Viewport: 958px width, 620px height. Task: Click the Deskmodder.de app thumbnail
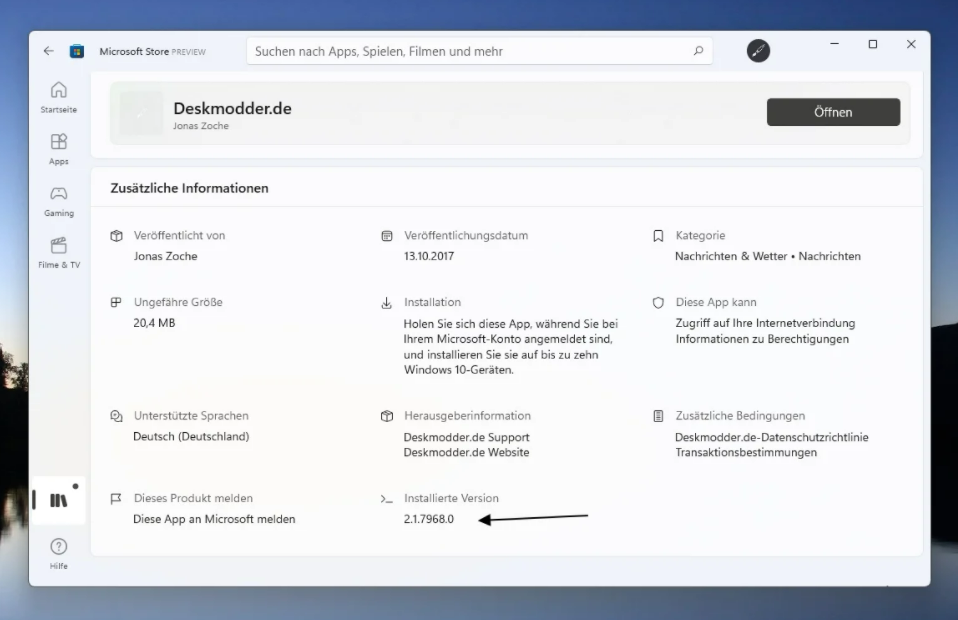141,114
